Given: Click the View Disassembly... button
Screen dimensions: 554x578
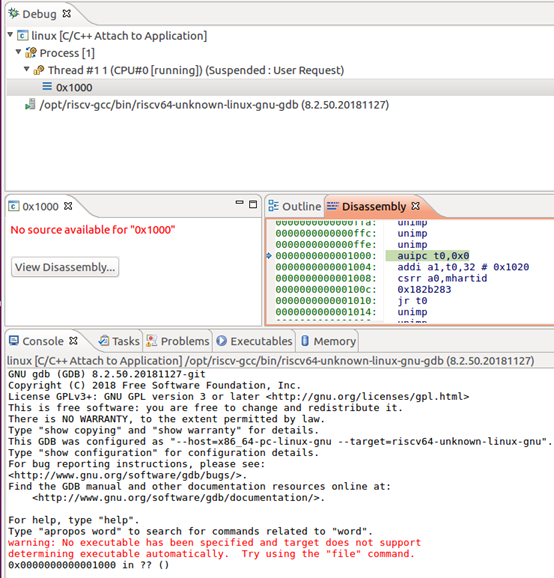Looking at the screenshot, I should 65,267.
